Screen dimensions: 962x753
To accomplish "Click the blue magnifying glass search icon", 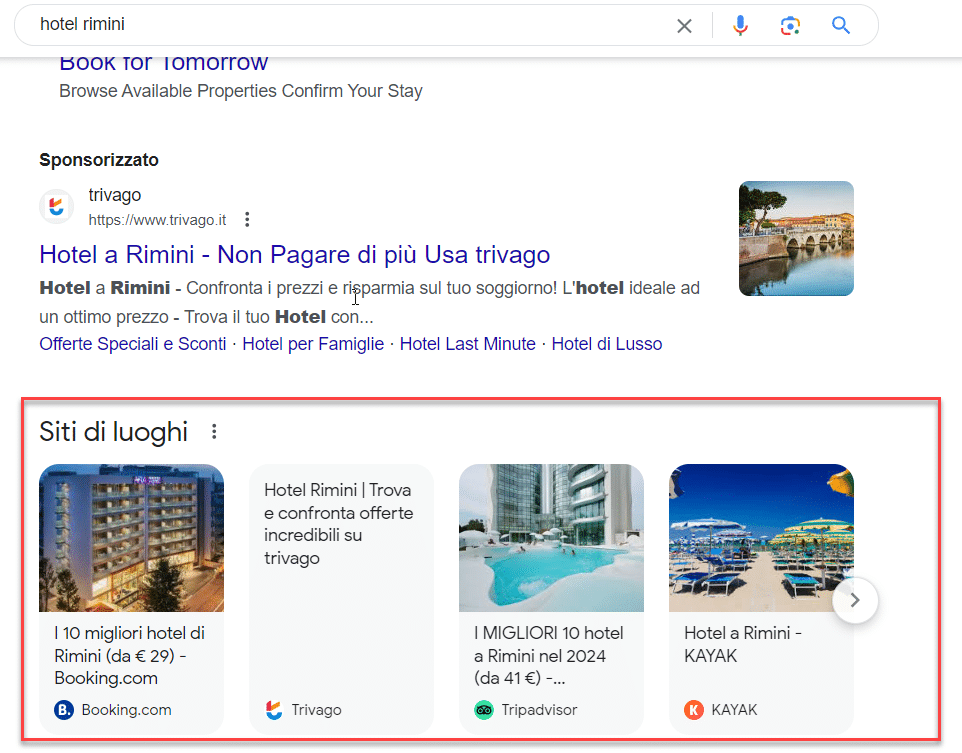I will [841, 25].
